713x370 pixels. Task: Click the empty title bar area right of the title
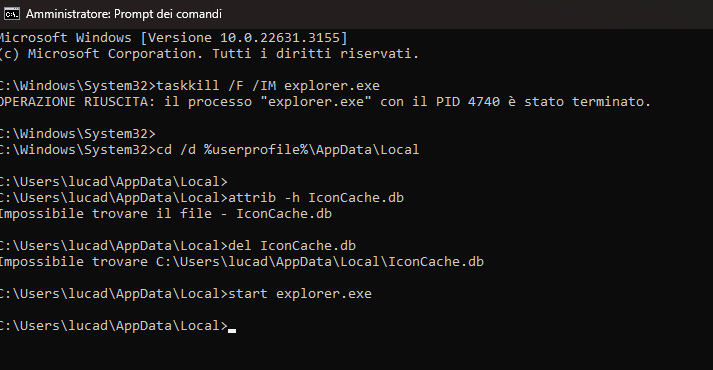point(467,14)
